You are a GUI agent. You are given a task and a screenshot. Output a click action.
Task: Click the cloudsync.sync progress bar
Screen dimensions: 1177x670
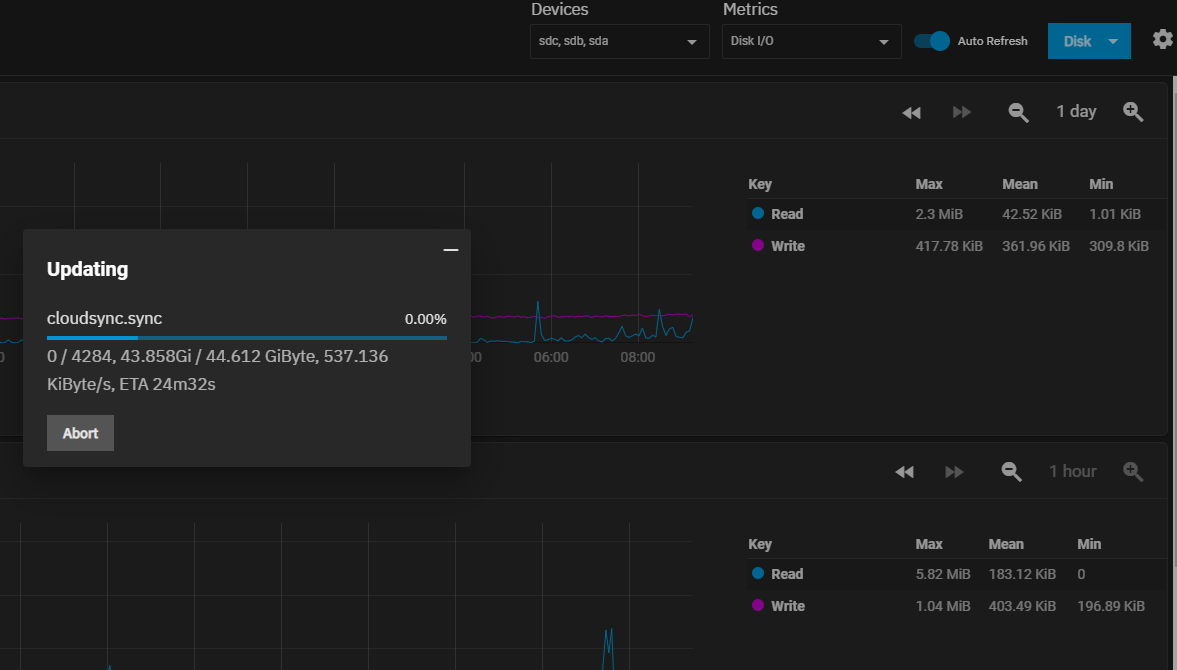point(247,338)
